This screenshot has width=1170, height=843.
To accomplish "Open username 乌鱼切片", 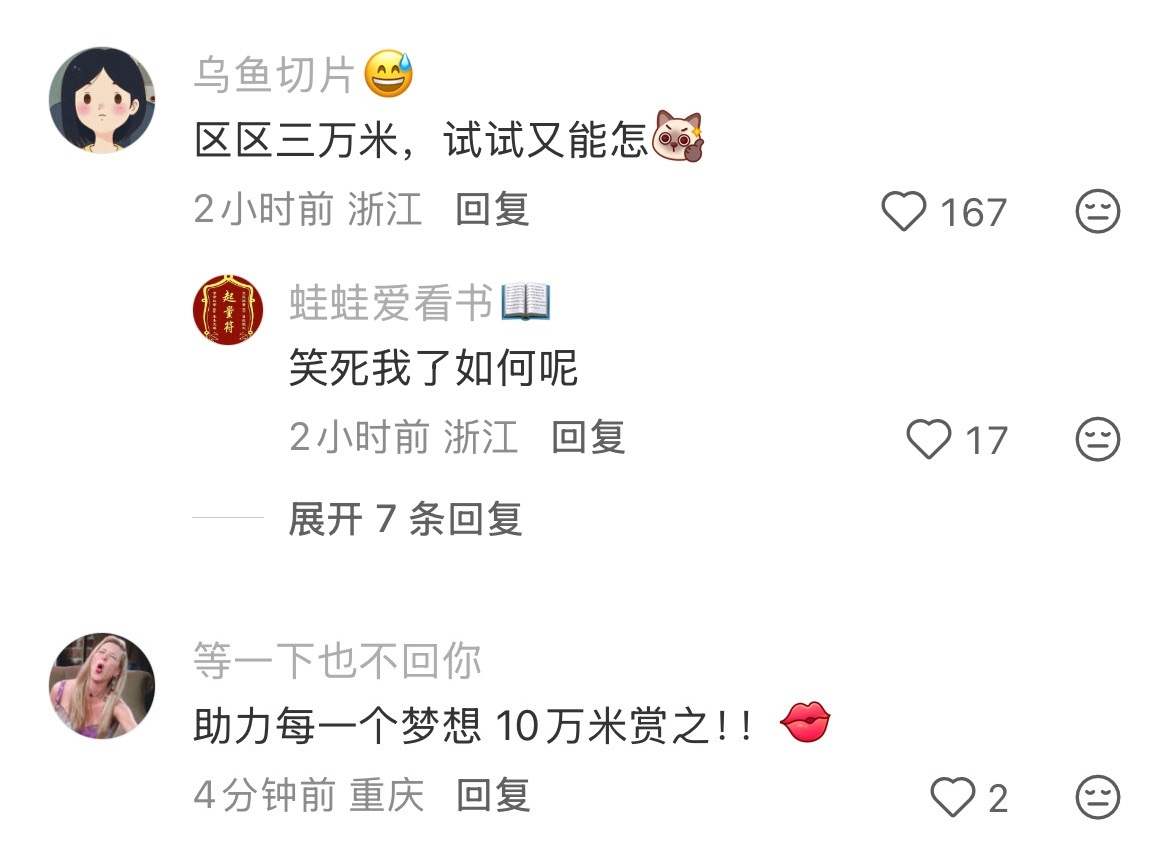I will point(274,75).
